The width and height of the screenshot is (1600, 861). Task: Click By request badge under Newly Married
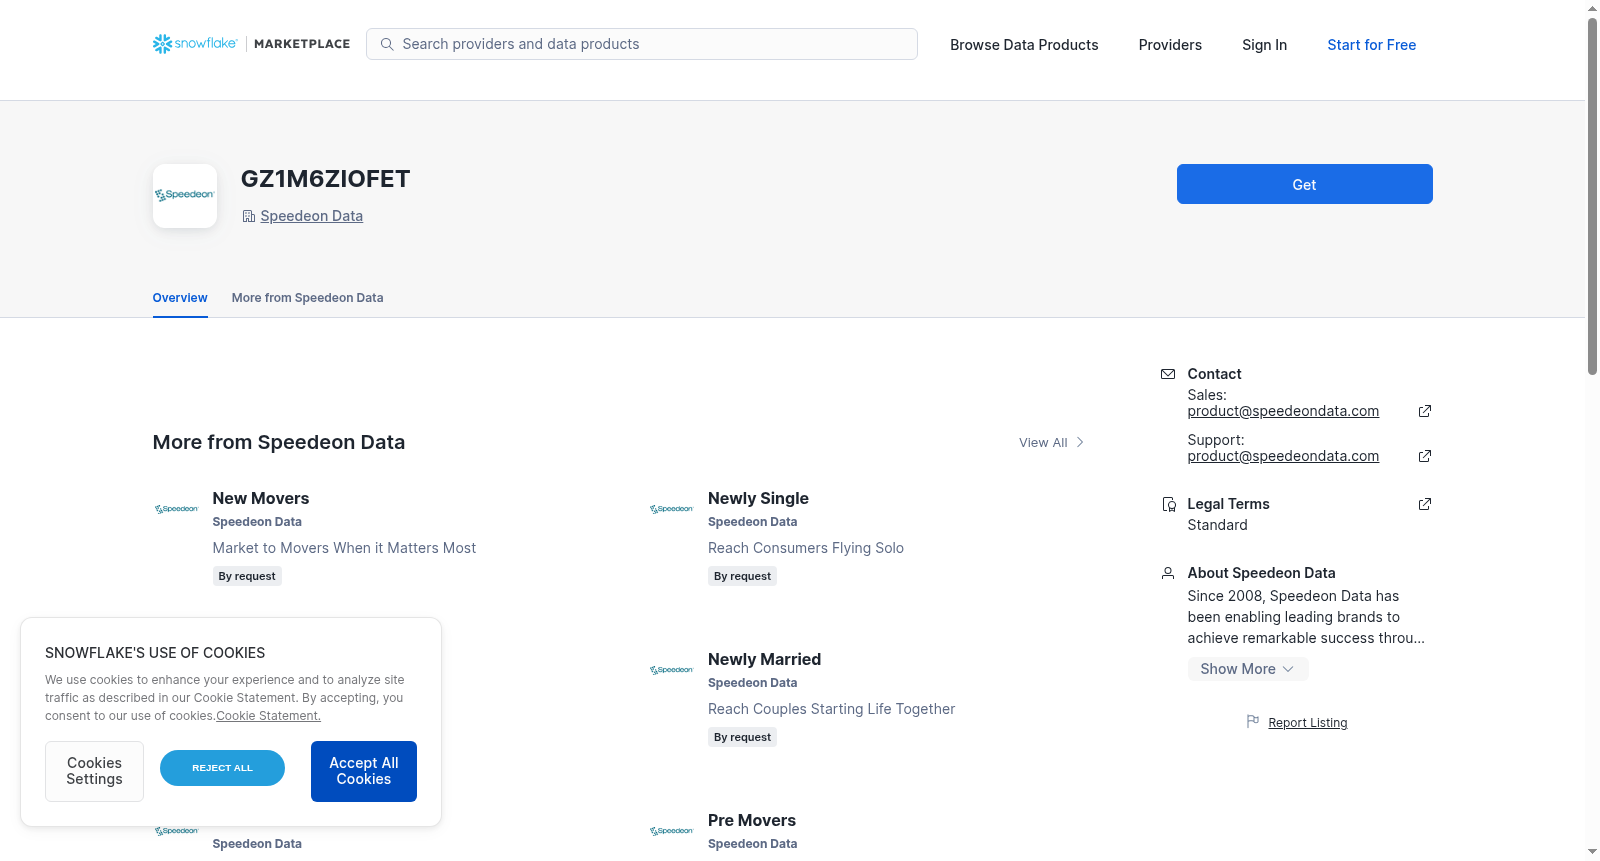[x=742, y=737]
